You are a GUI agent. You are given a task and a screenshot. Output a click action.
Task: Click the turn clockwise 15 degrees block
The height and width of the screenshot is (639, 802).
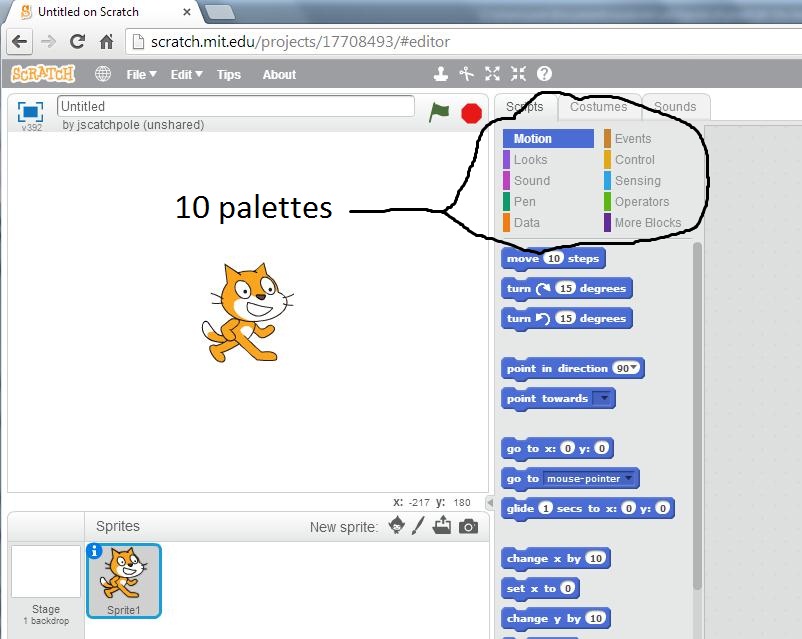tap(567, 289)
